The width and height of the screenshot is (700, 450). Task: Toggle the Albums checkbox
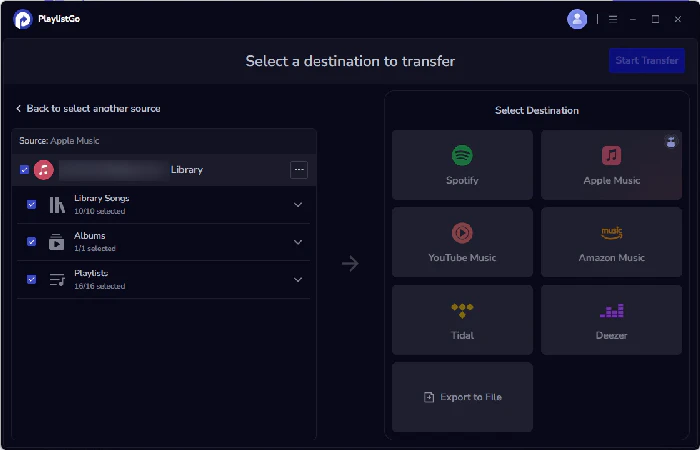(x=32, y=242)
